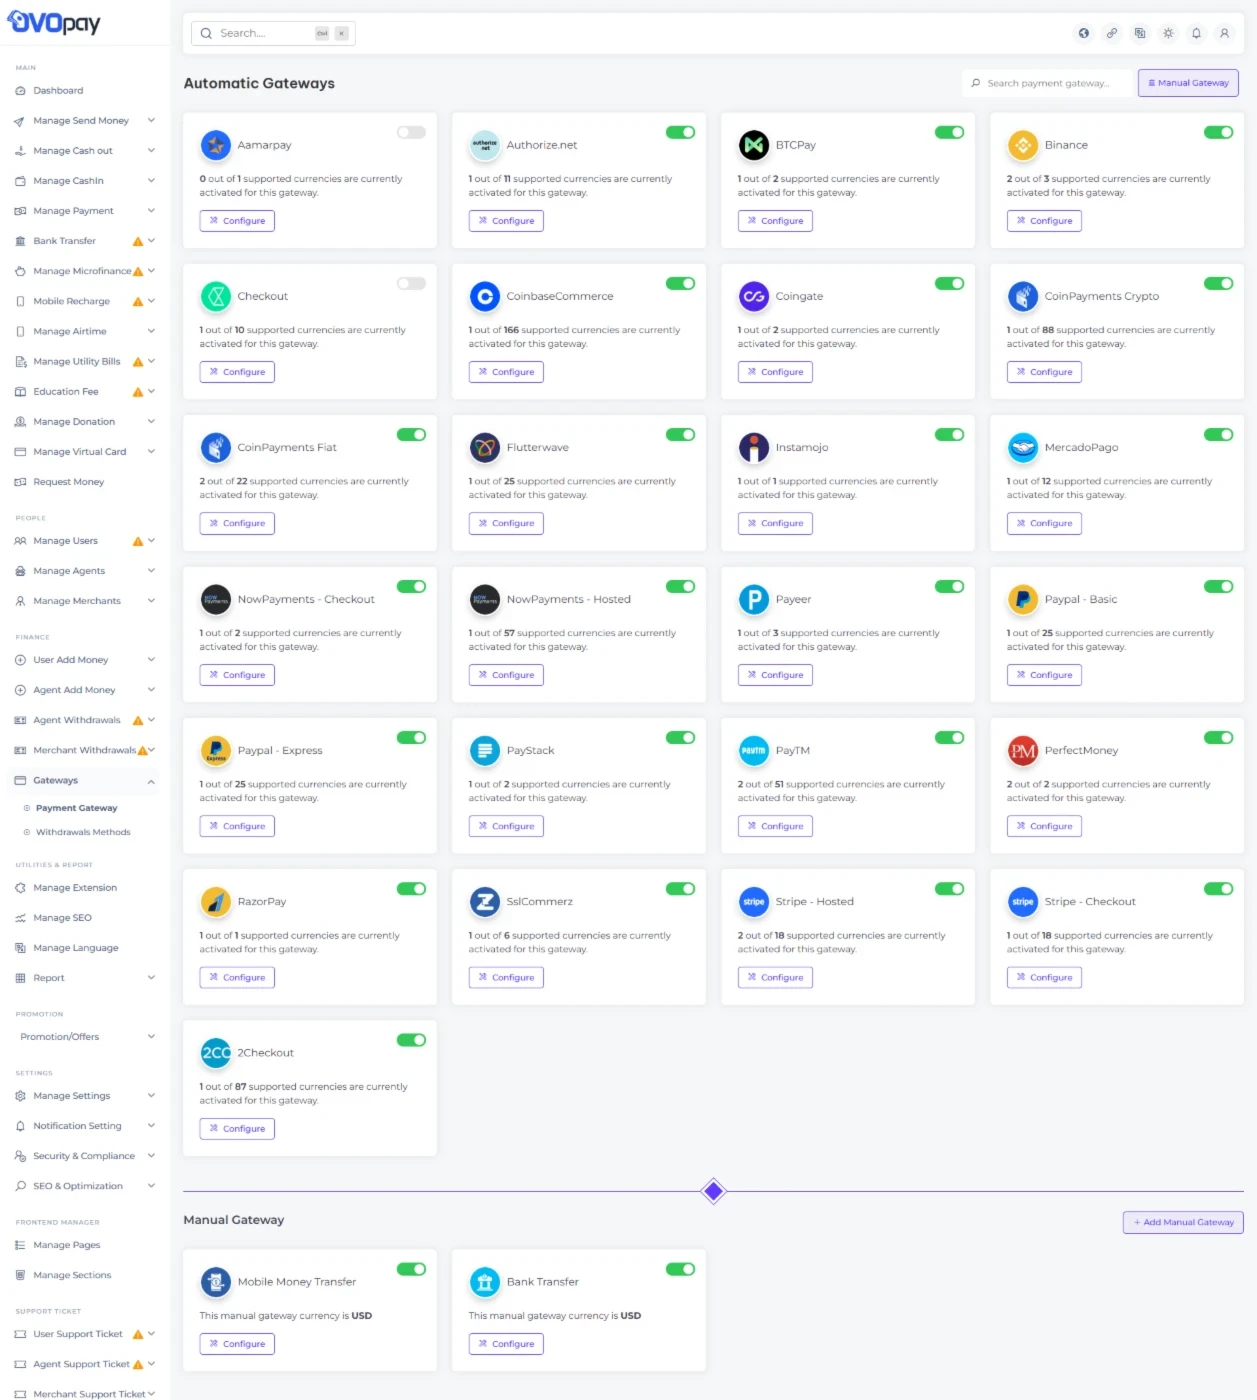1257x1400 pixels.
Task: Turn off the BTCPay gateway switch
Action: [x=949, y=132]
